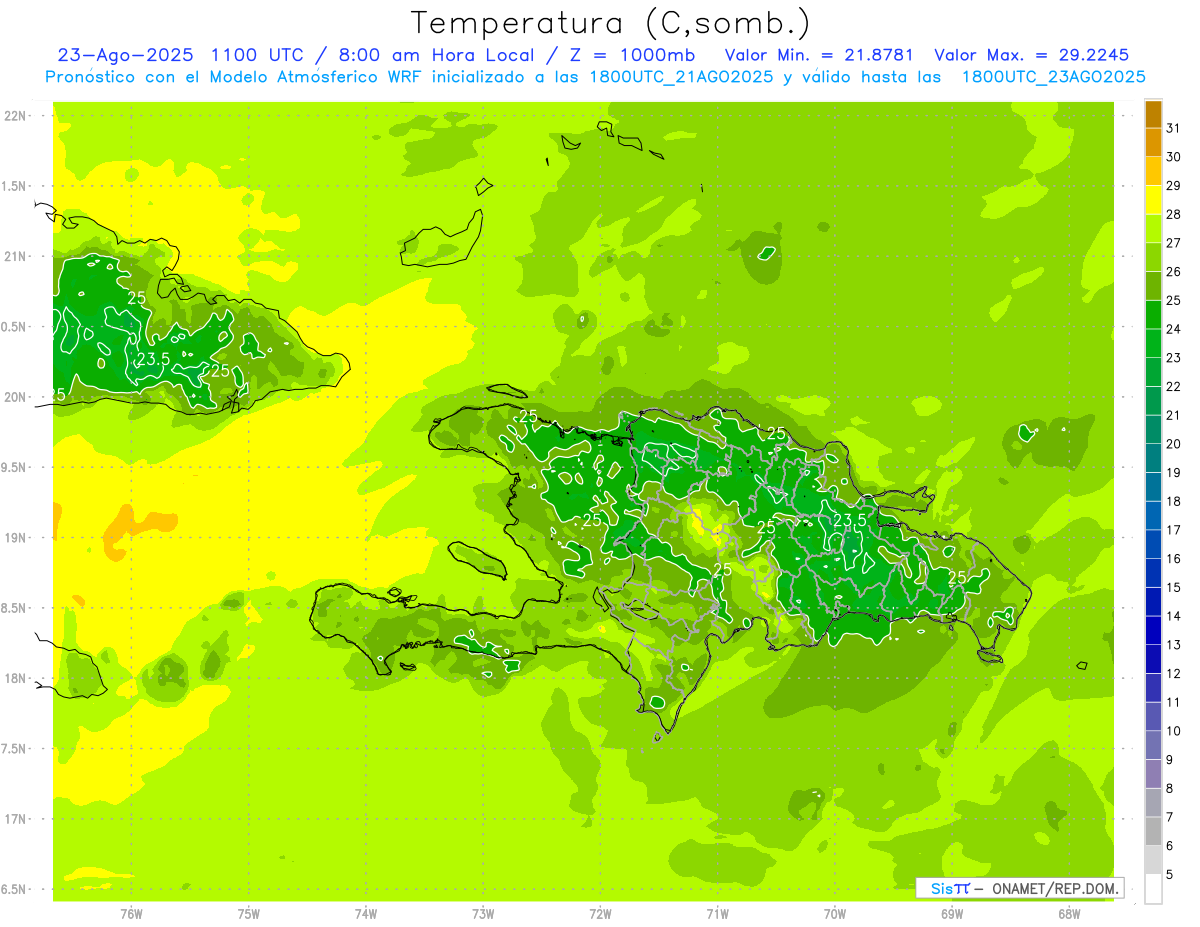
Task: Click the "Valor Min. = 21.8781" readout
Action: (x=821, y=55)
